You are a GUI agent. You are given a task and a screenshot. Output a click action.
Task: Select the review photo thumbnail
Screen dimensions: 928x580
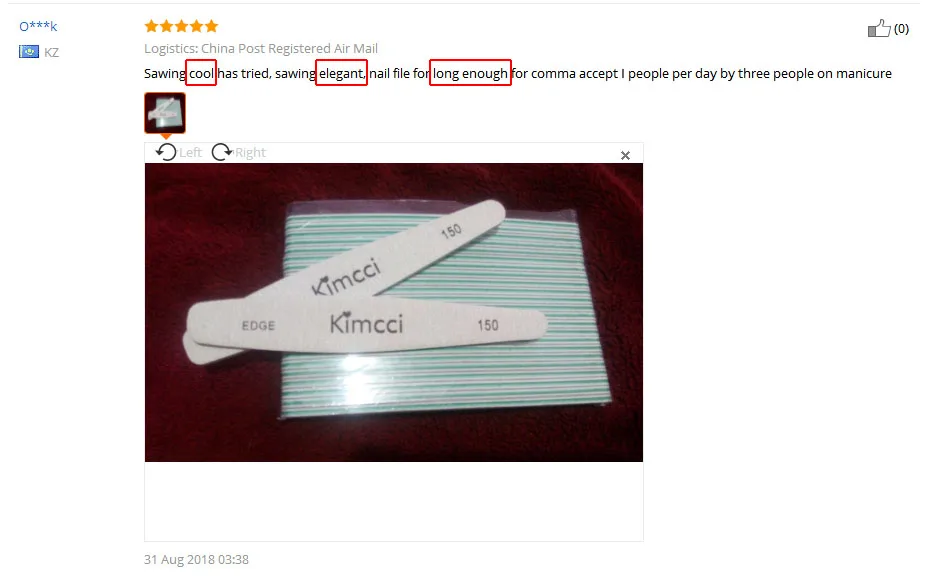[165, 113]
